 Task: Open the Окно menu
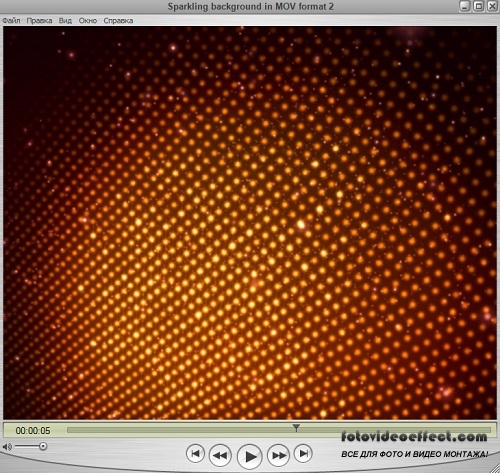[x=88, y=21]
